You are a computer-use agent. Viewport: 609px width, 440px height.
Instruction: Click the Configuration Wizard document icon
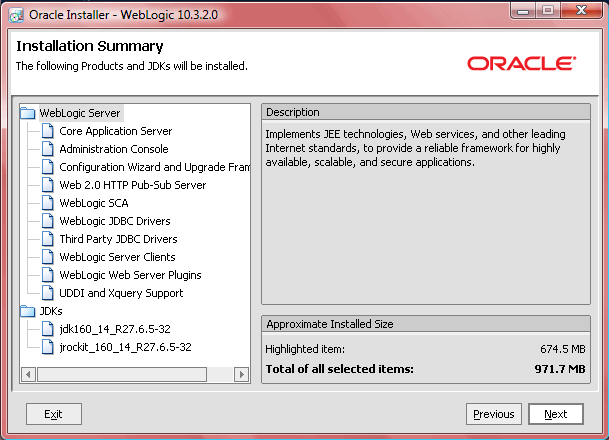click(x=48, y=167)
